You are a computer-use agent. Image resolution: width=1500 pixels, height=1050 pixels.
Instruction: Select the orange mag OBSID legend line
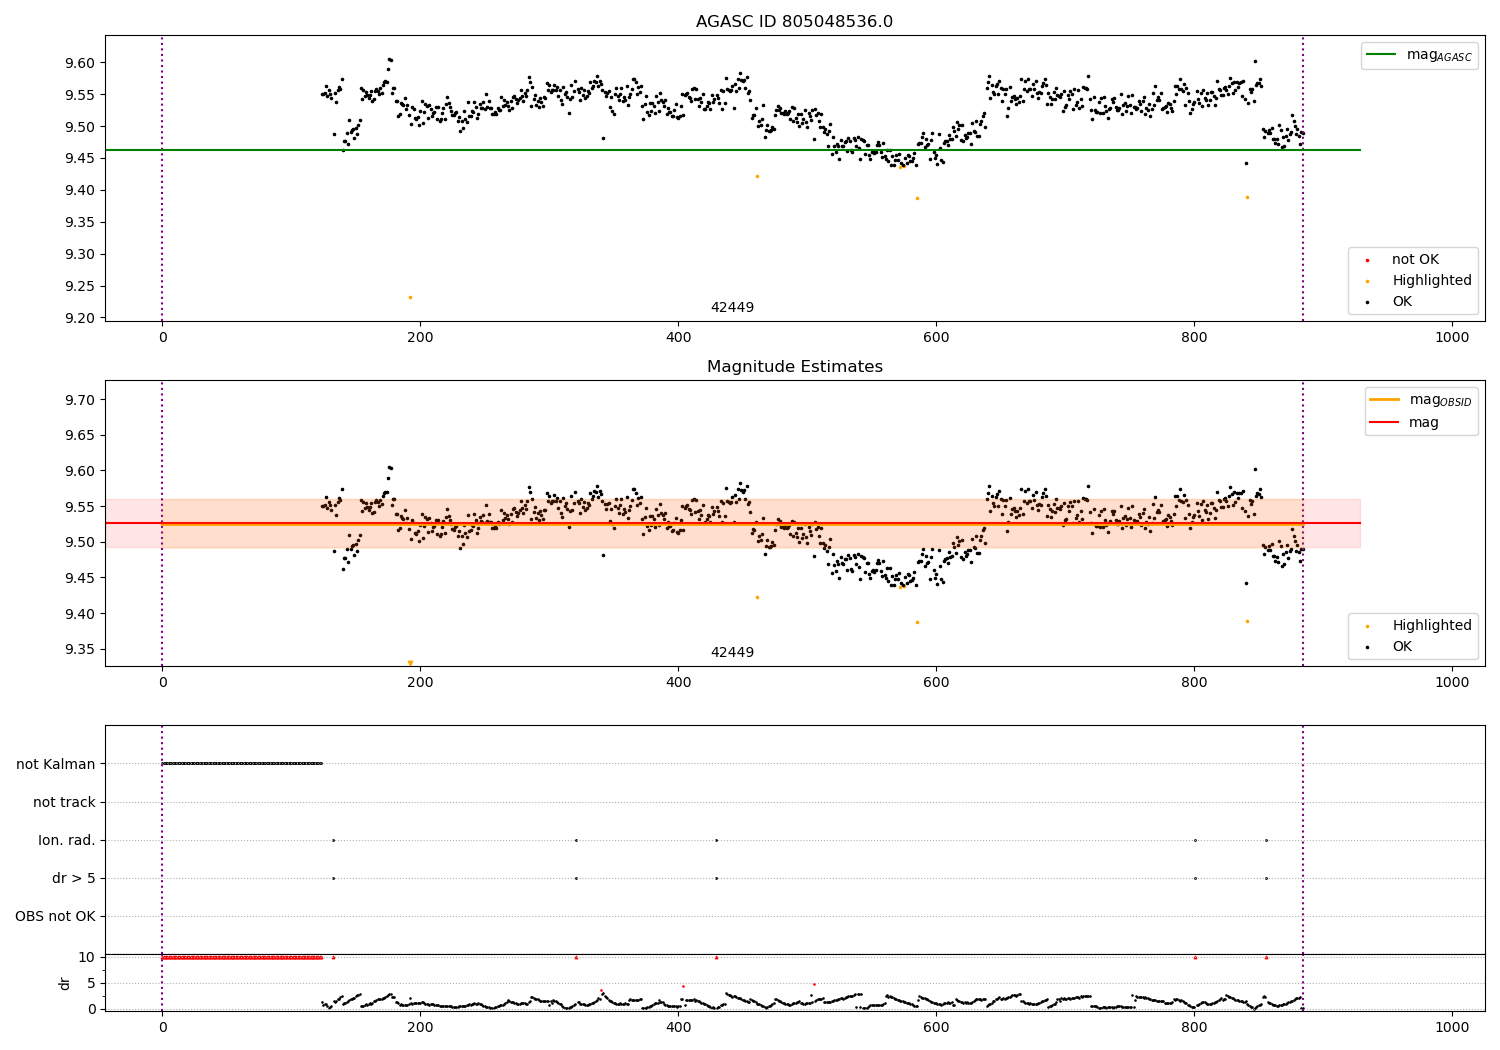point(1386,400)
